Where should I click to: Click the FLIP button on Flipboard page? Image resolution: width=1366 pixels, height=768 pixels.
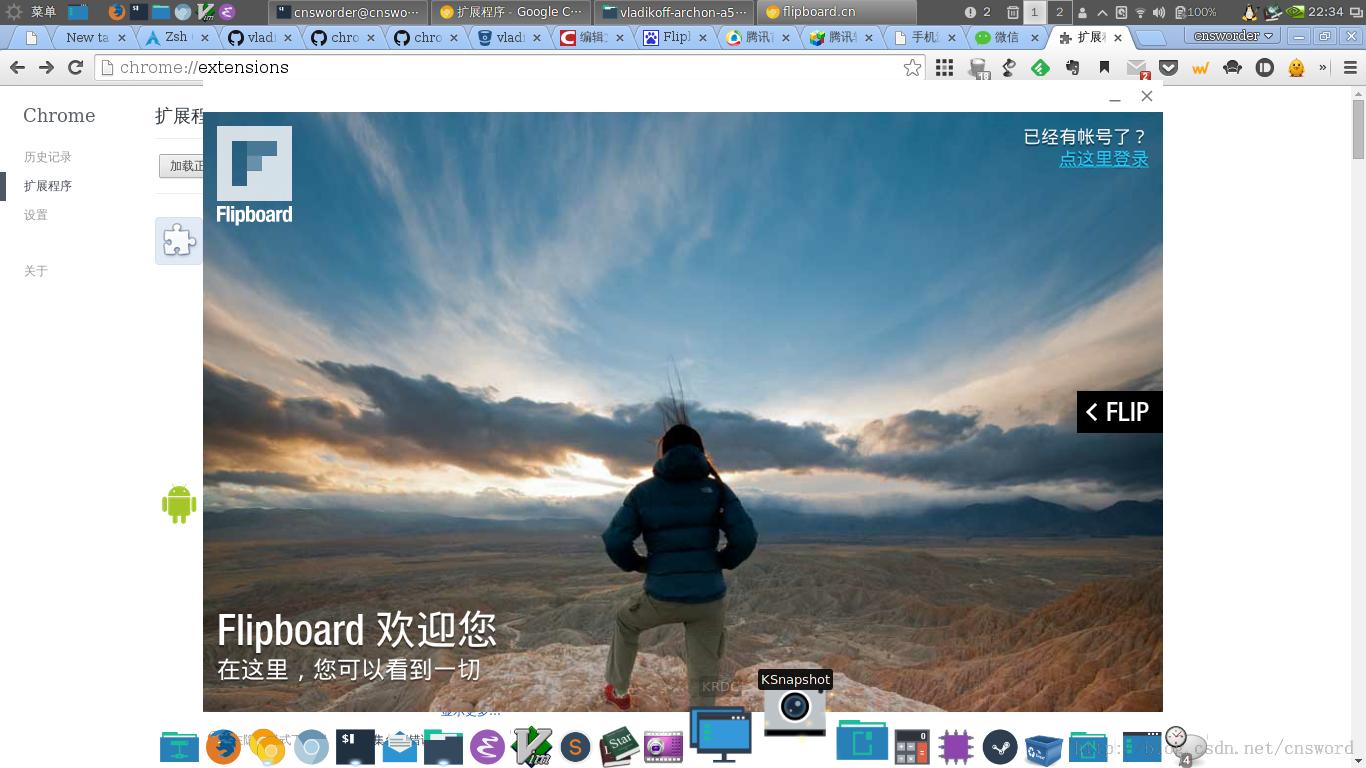[1119, 412]
